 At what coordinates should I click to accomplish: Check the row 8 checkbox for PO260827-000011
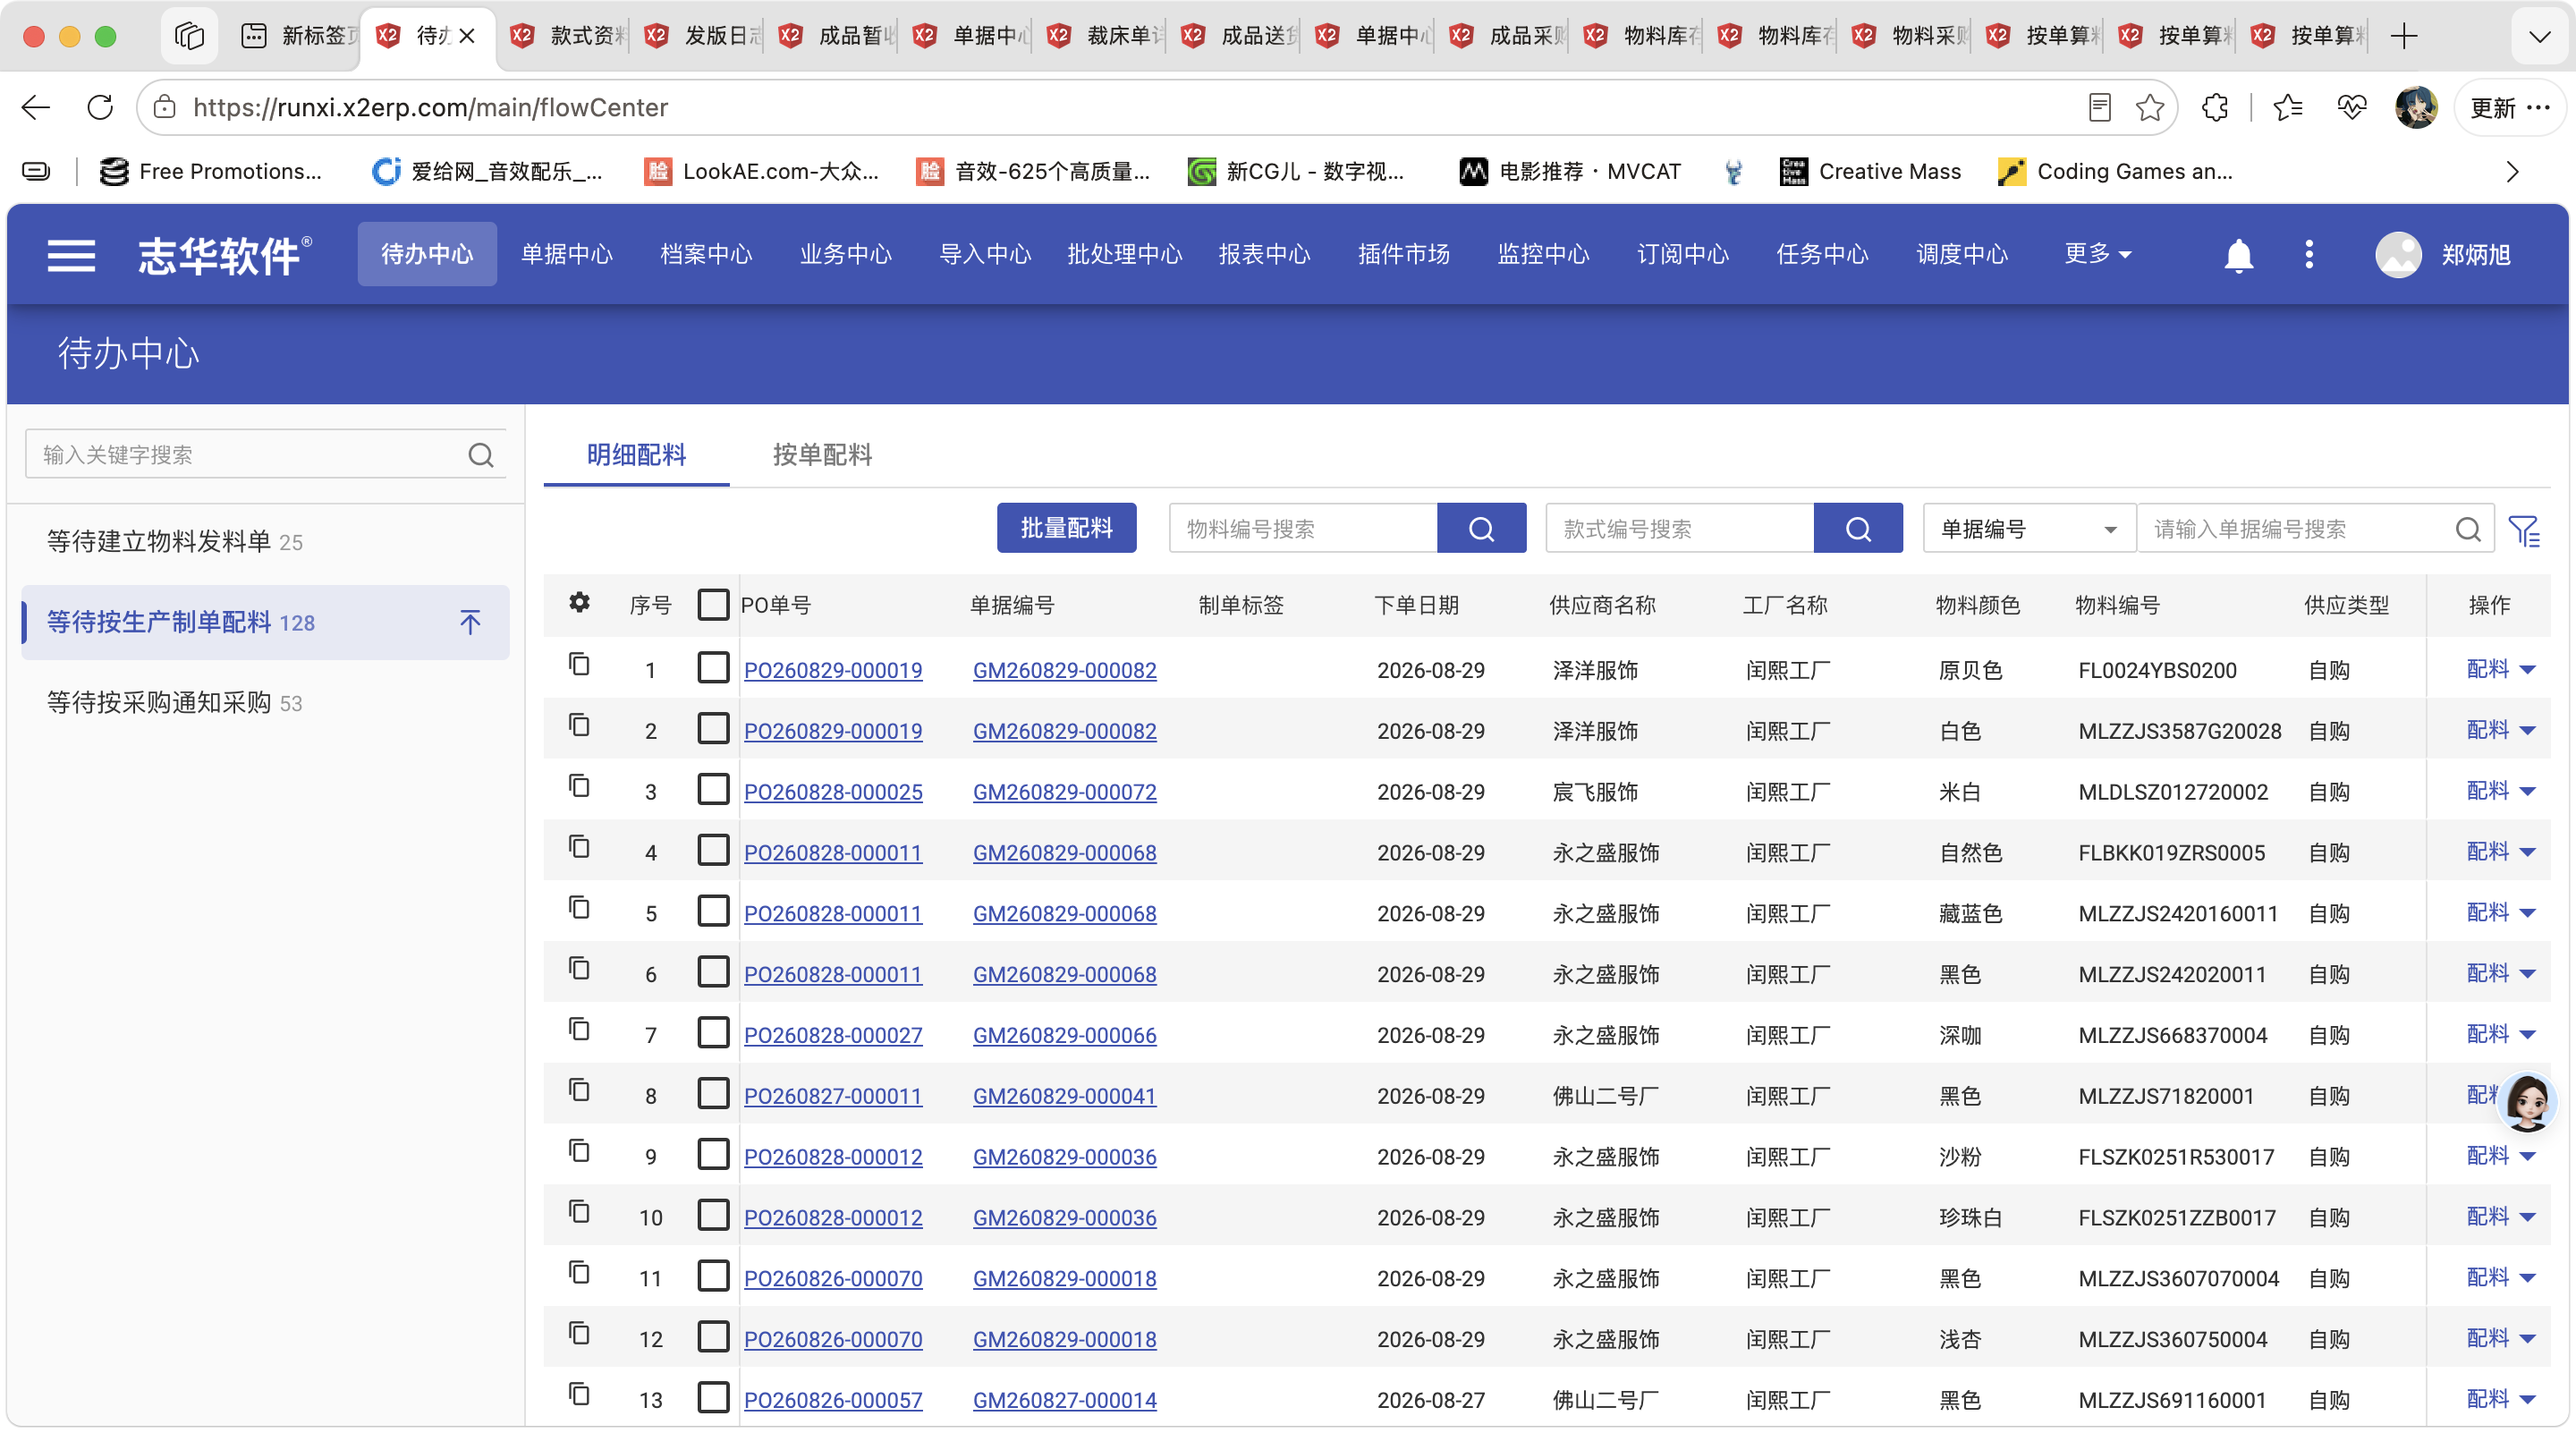(x=713, y=1094)
